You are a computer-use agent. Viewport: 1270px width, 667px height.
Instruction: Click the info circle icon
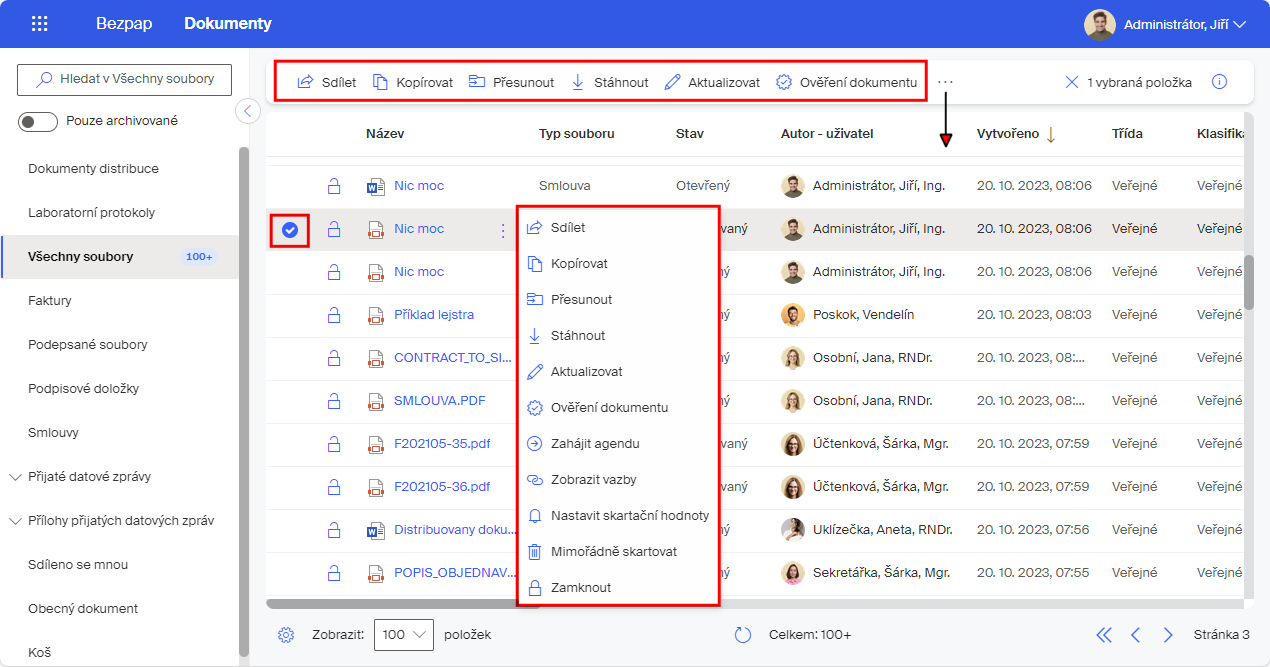1219,82
